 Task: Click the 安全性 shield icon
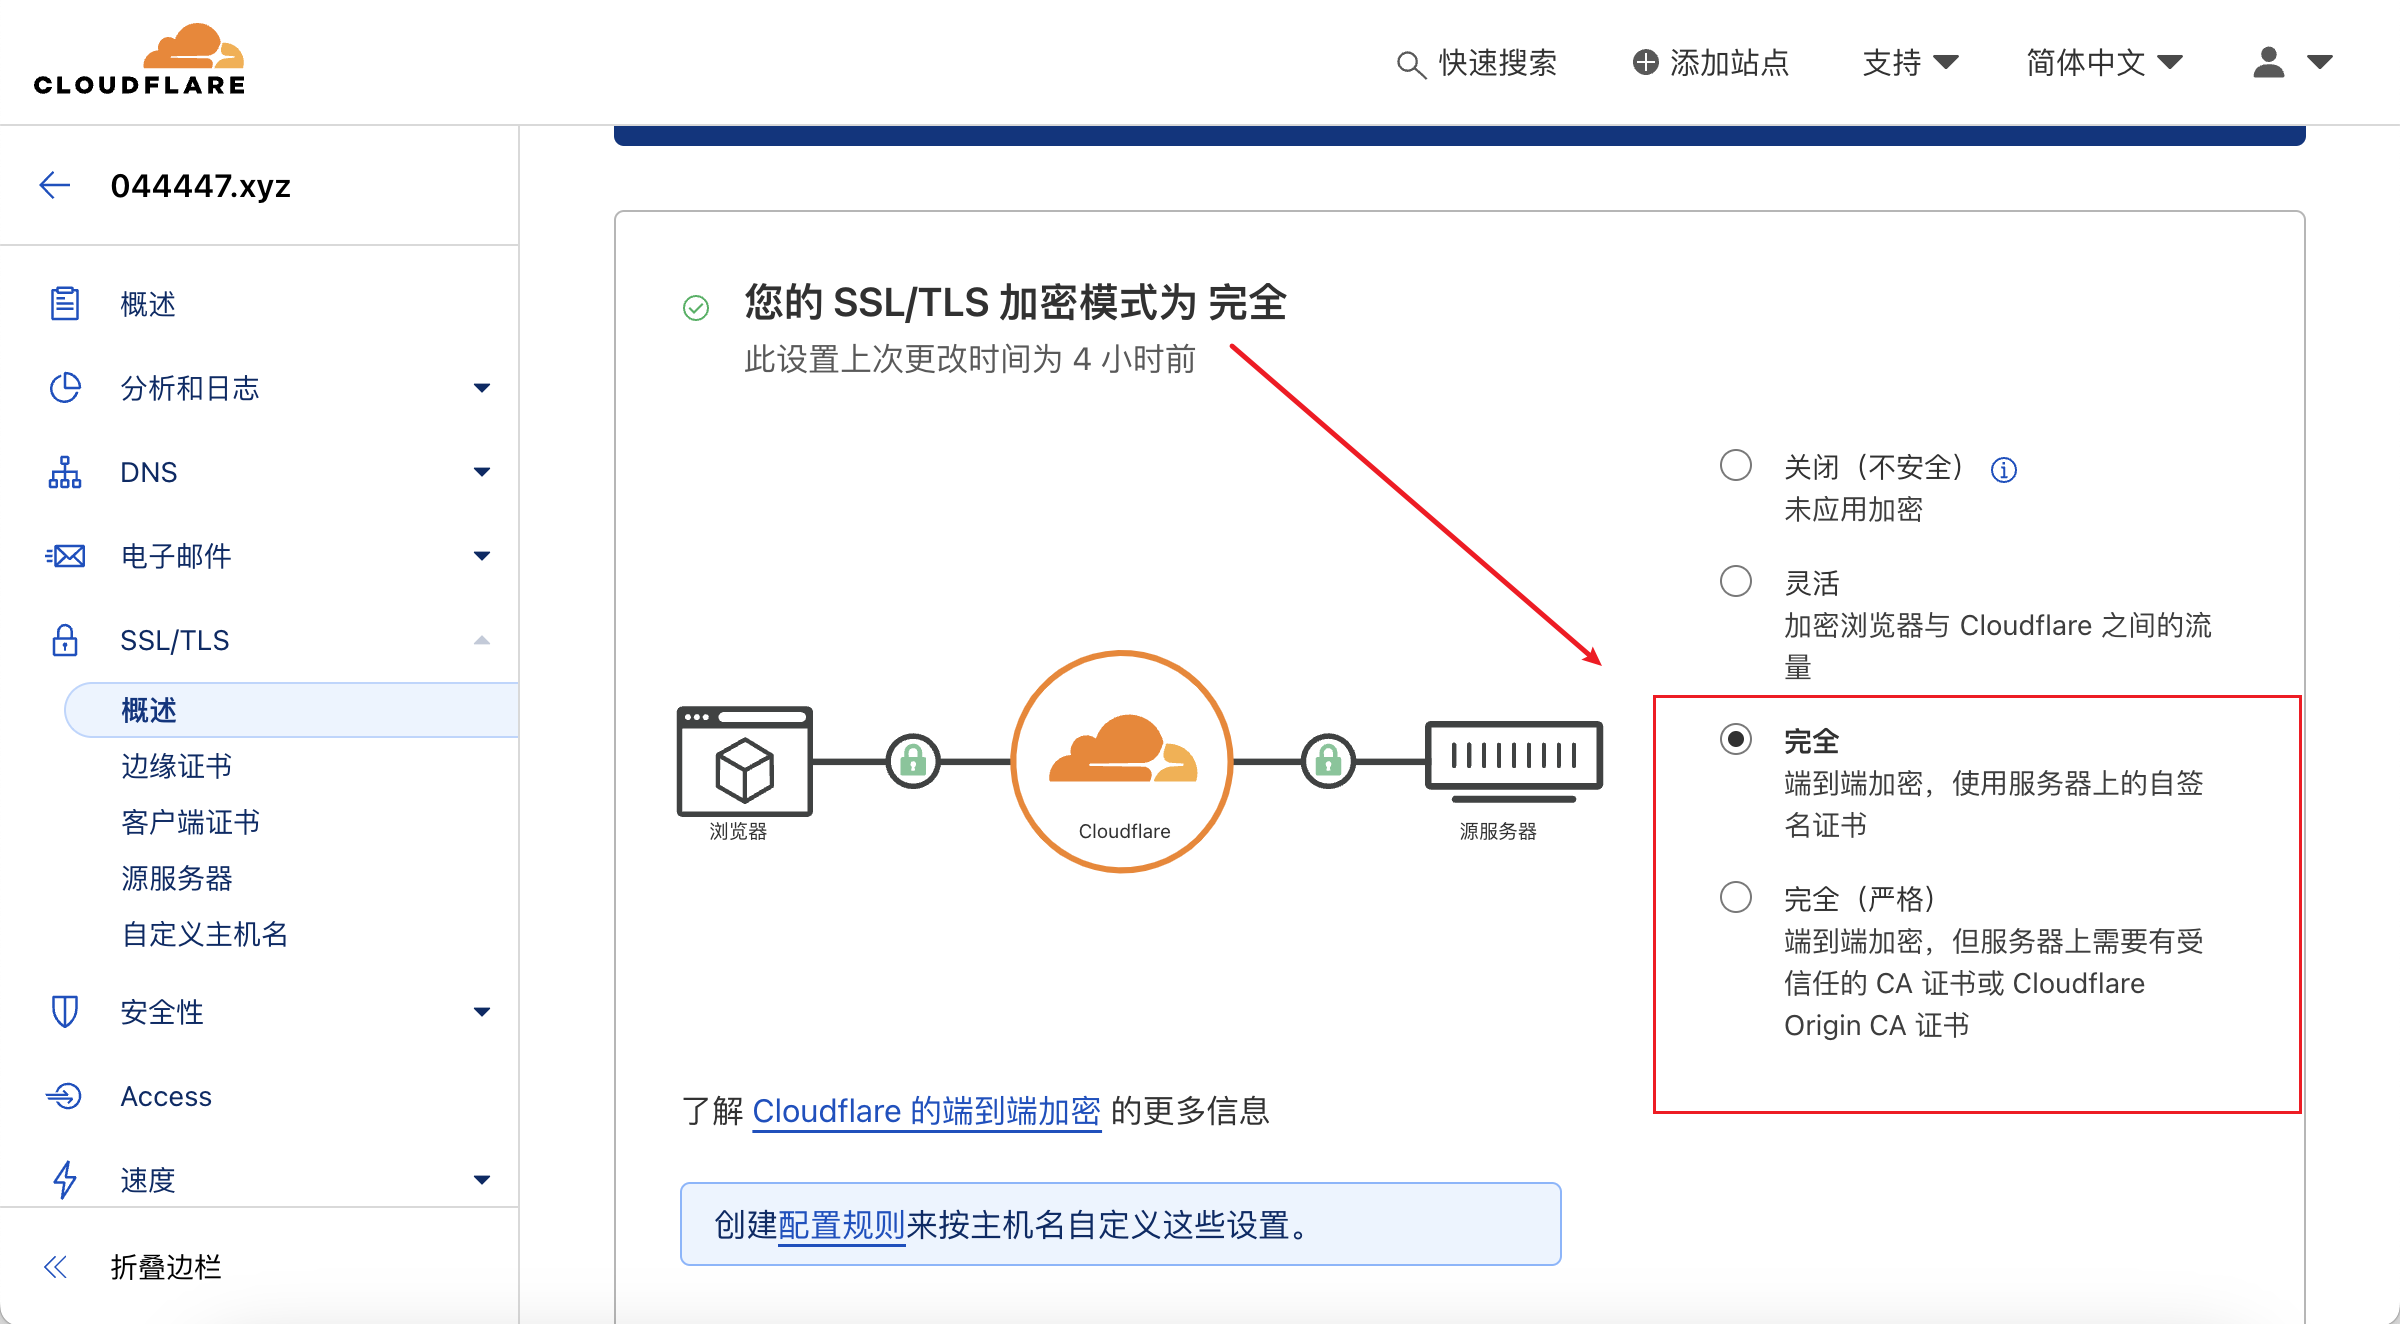[65, 1012]
